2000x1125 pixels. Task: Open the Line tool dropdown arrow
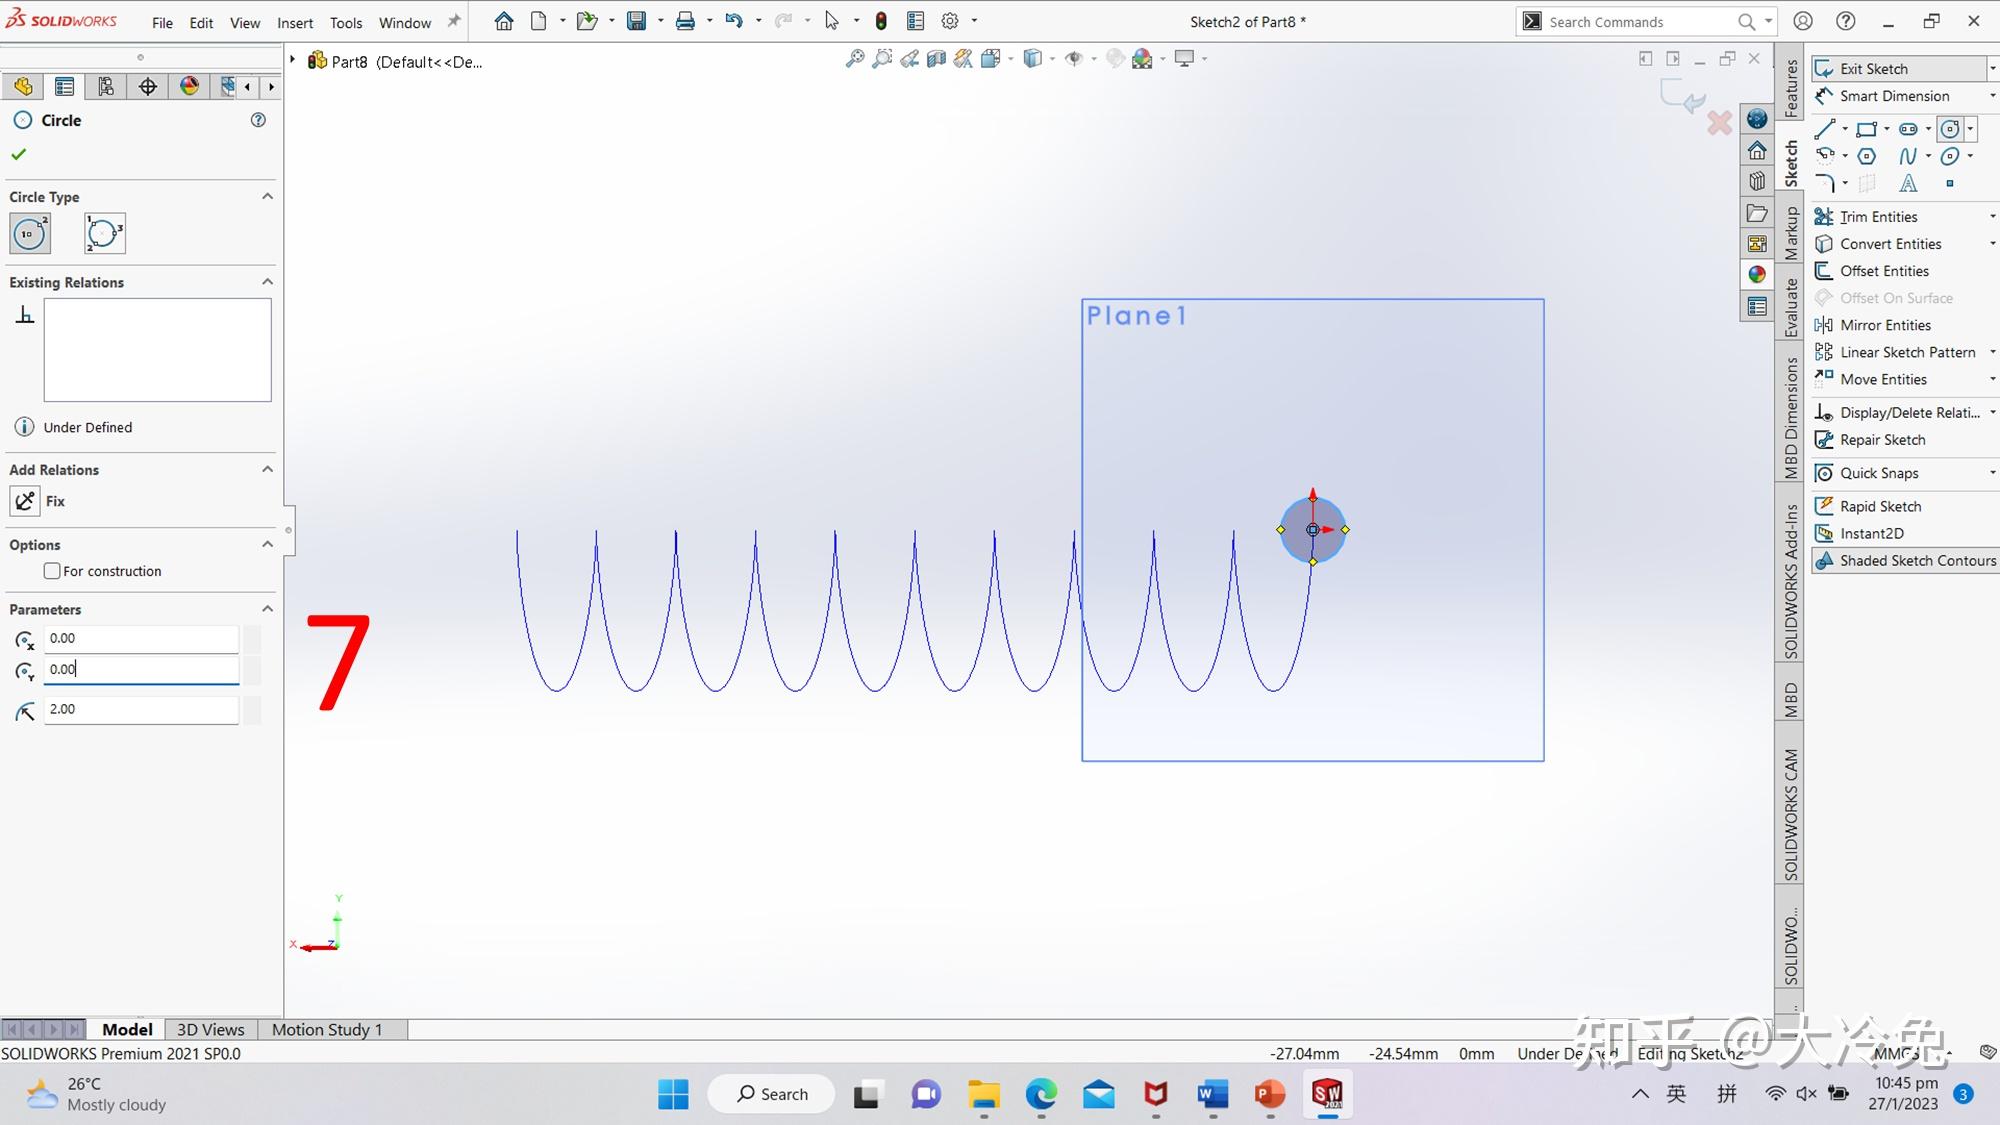(x=1844, y=129)
